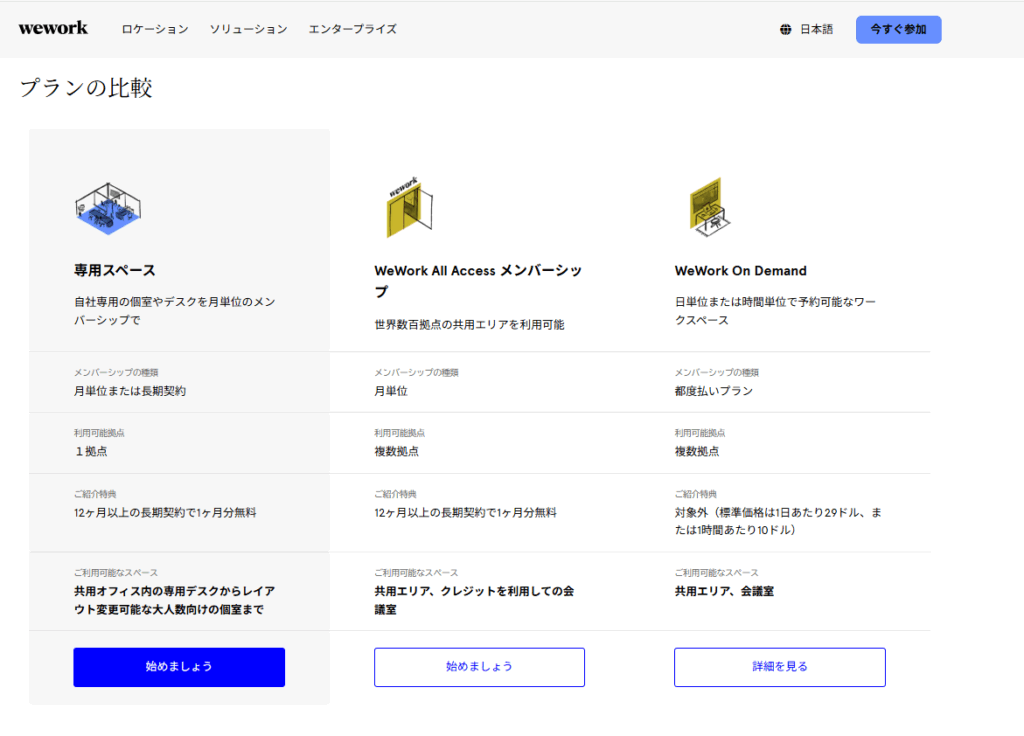Screen dimensions: 1024x736
Task: Click the globe language icon
Action: point(786,29)
